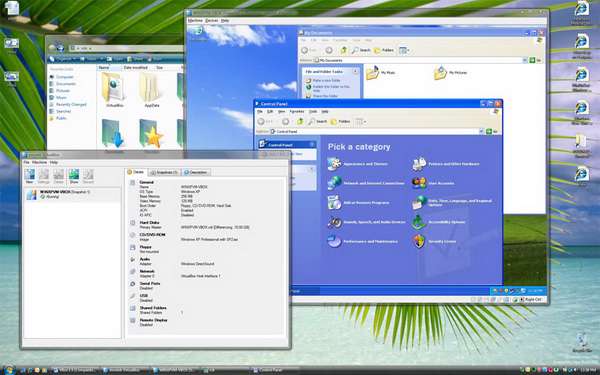Click the General section heading in Details
600x375 pixels.
click(x=147, y=182)
